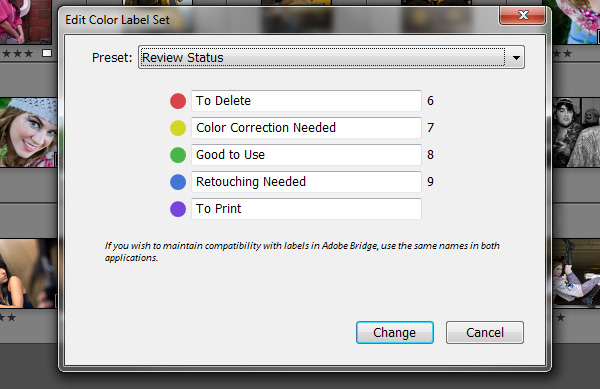Click the green color label dot
Screen dimensions: 600x389
tap(178, 155)
